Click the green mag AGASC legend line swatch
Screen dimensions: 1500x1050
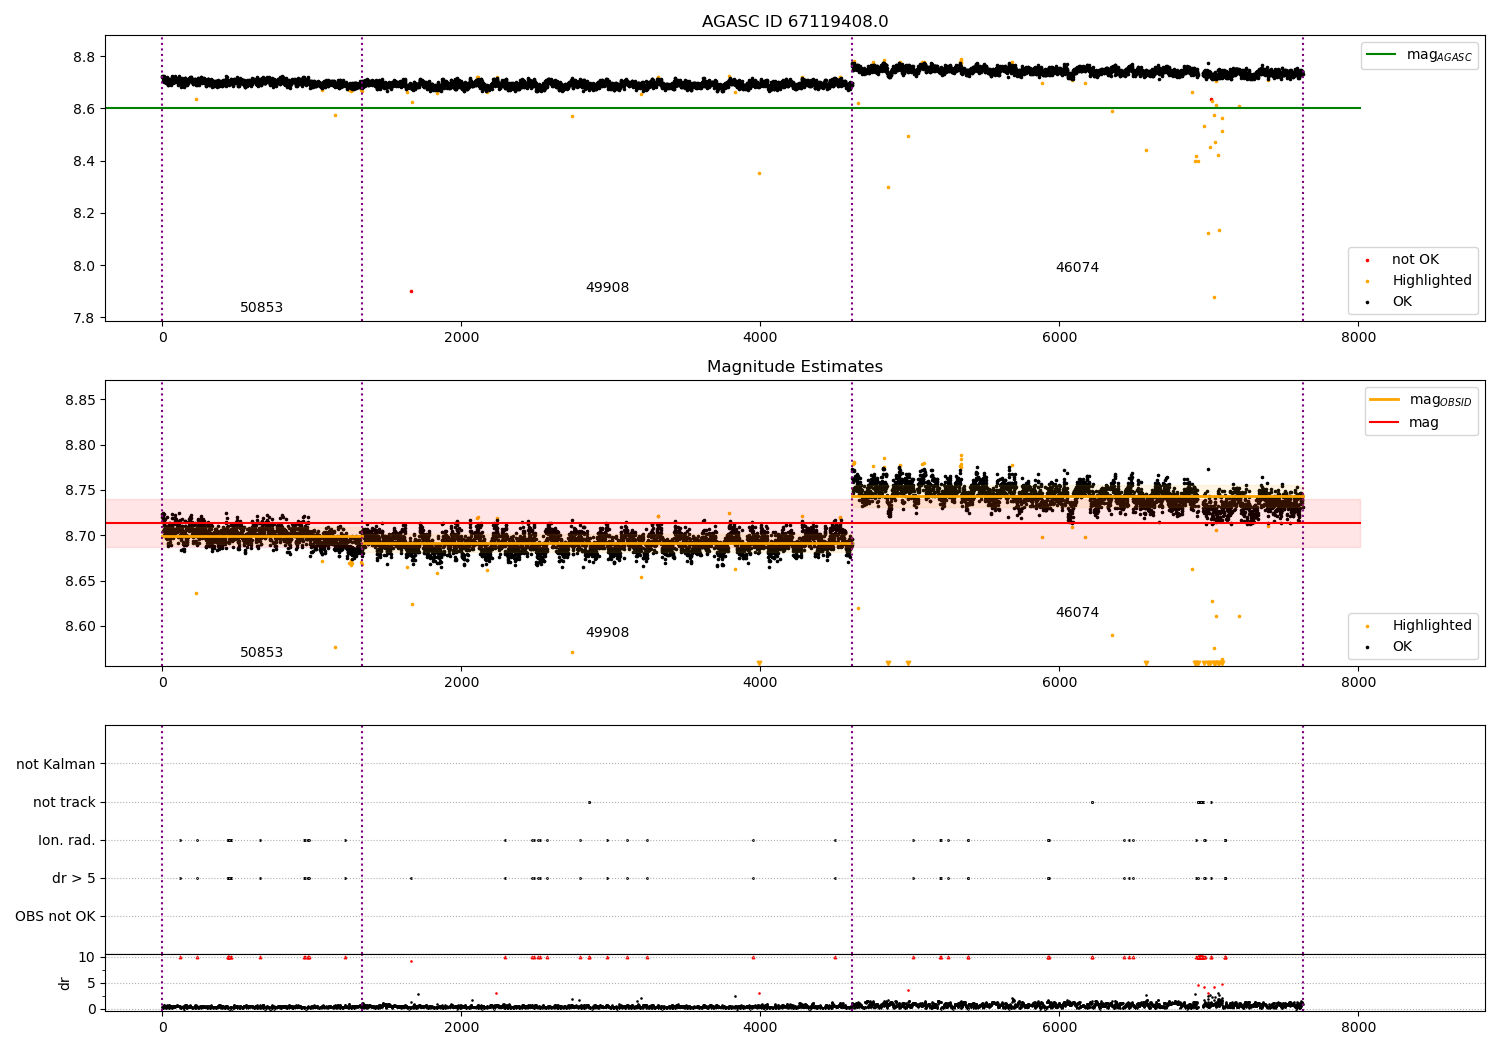(x=1382, y=55)
